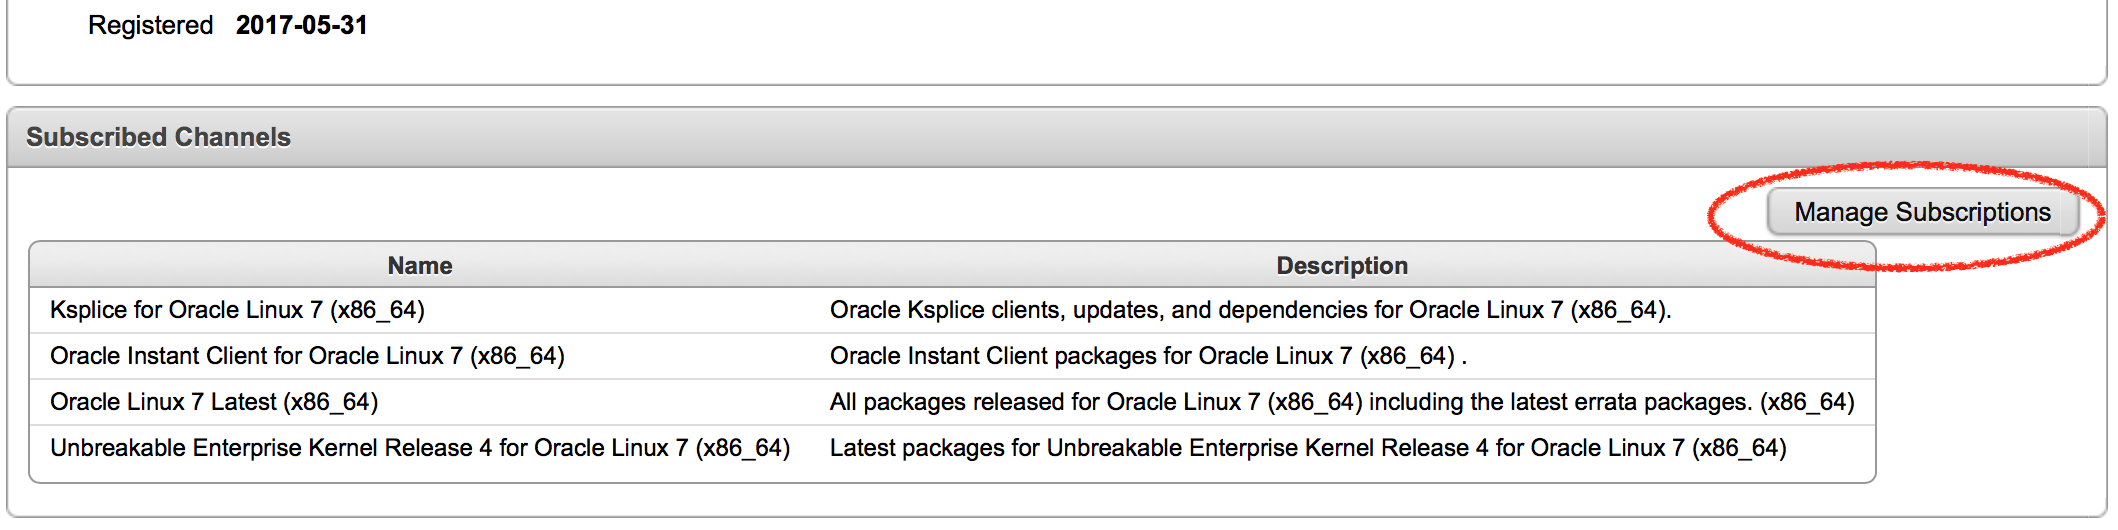This screenshot has height=530, width=2118.
Task: Open the Oracle Linux 7 Latest channel name
Action: tap(214, 402)
